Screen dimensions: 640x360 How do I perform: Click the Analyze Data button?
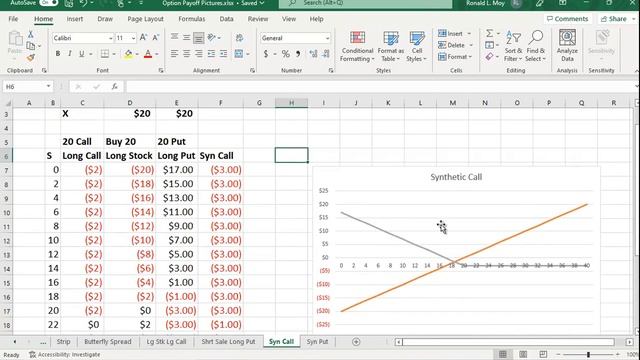[567, 46]
